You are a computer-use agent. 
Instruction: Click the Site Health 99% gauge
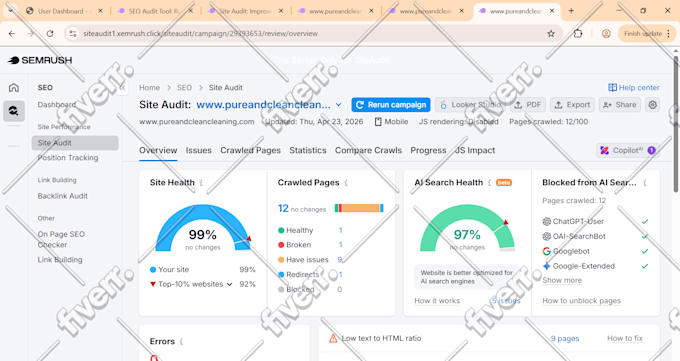(203, 228)
